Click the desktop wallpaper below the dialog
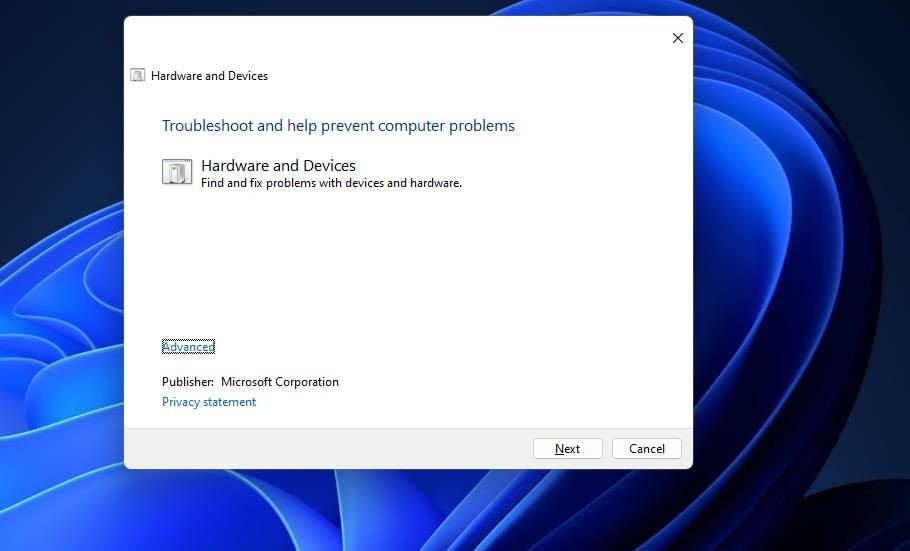Screen dimensions: 910x551 tap(406, 511)
